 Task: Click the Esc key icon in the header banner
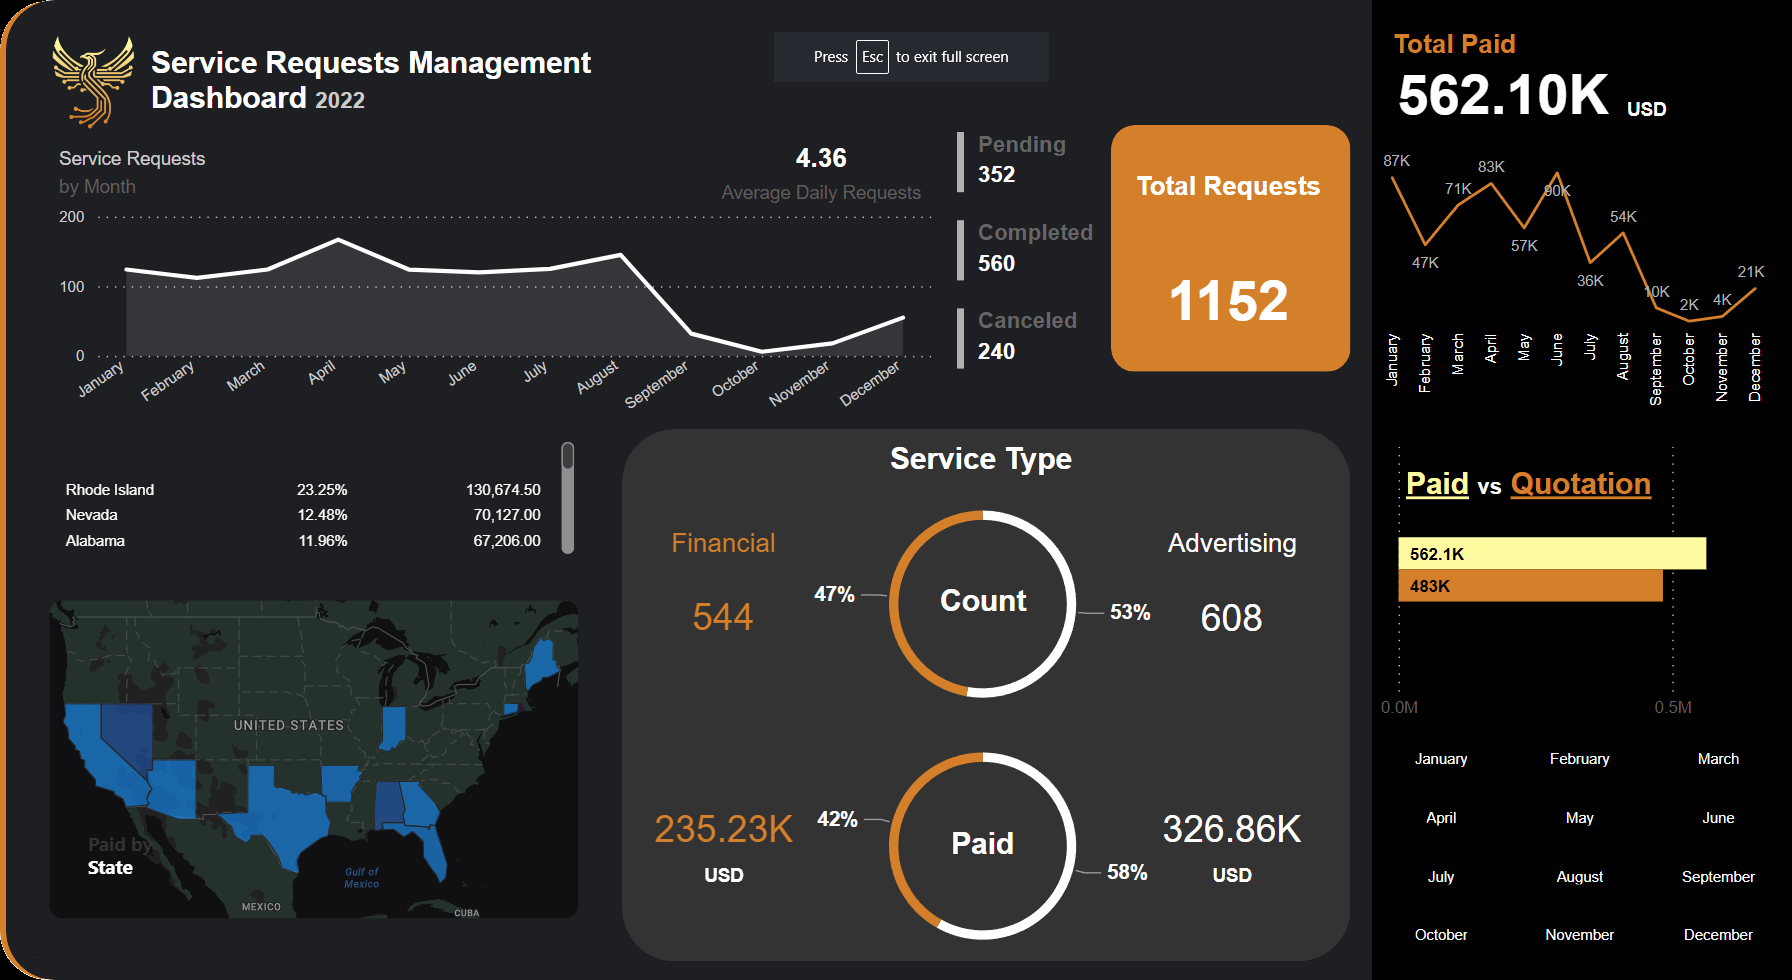872,57
